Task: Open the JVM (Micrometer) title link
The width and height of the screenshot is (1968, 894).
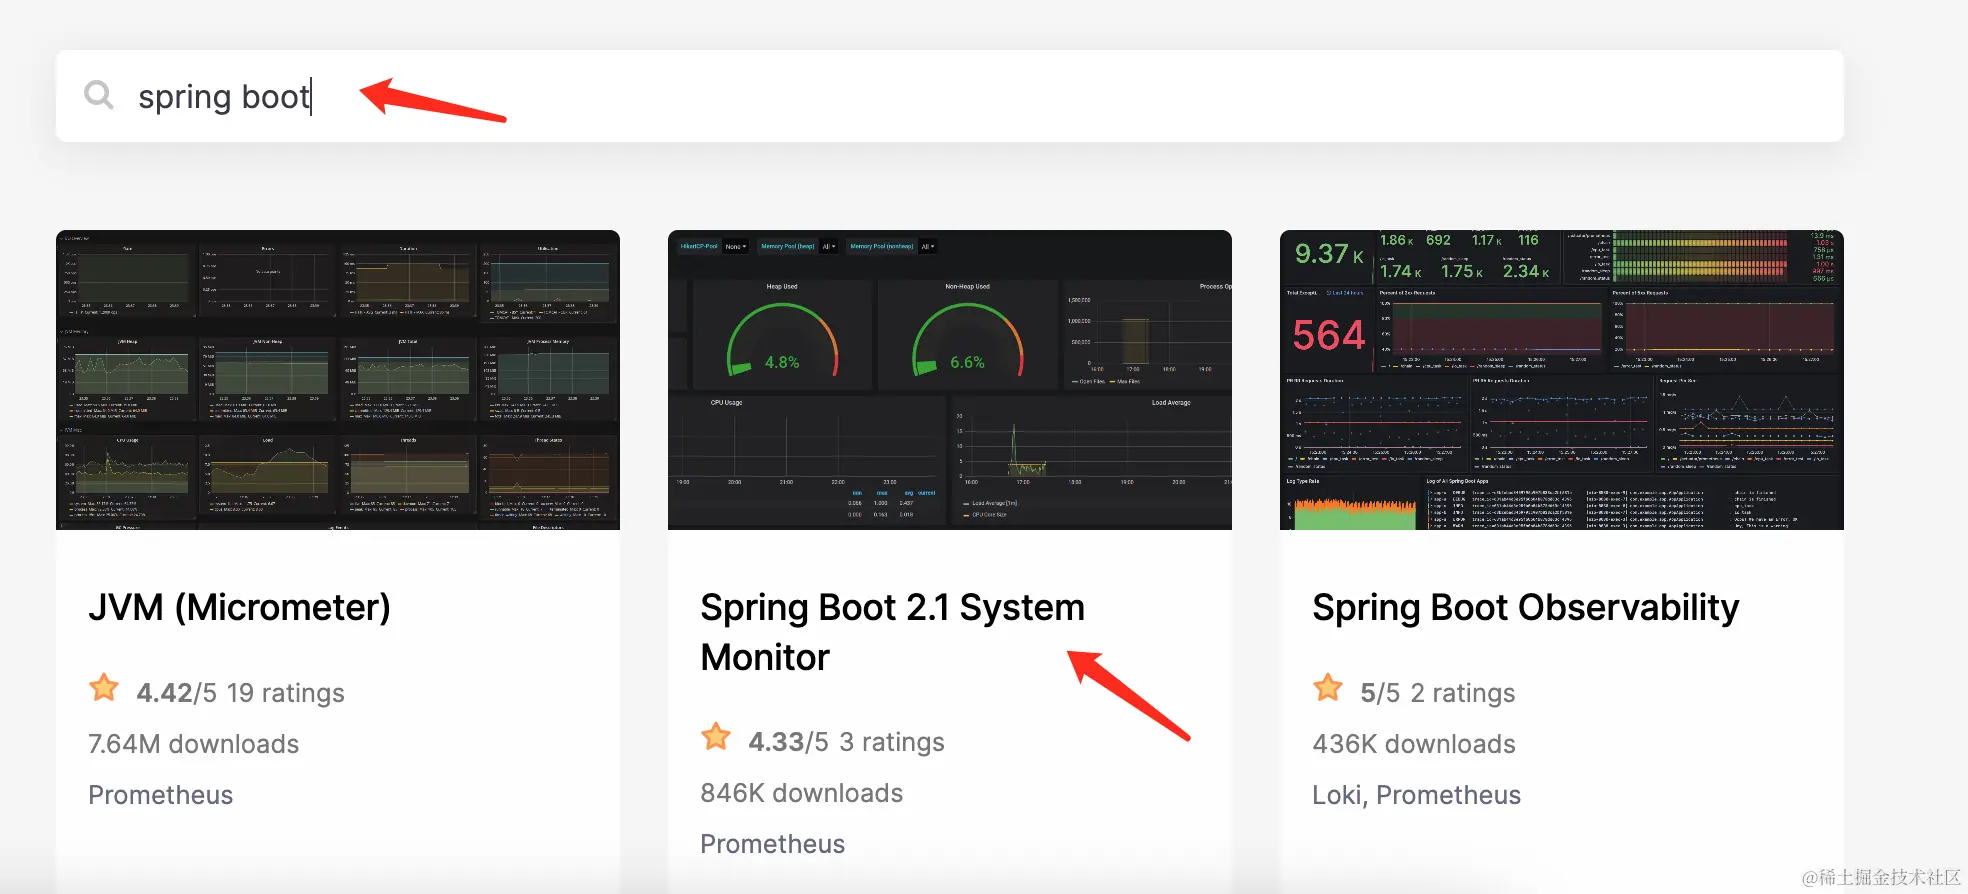Action: click(x=239, y=608)
